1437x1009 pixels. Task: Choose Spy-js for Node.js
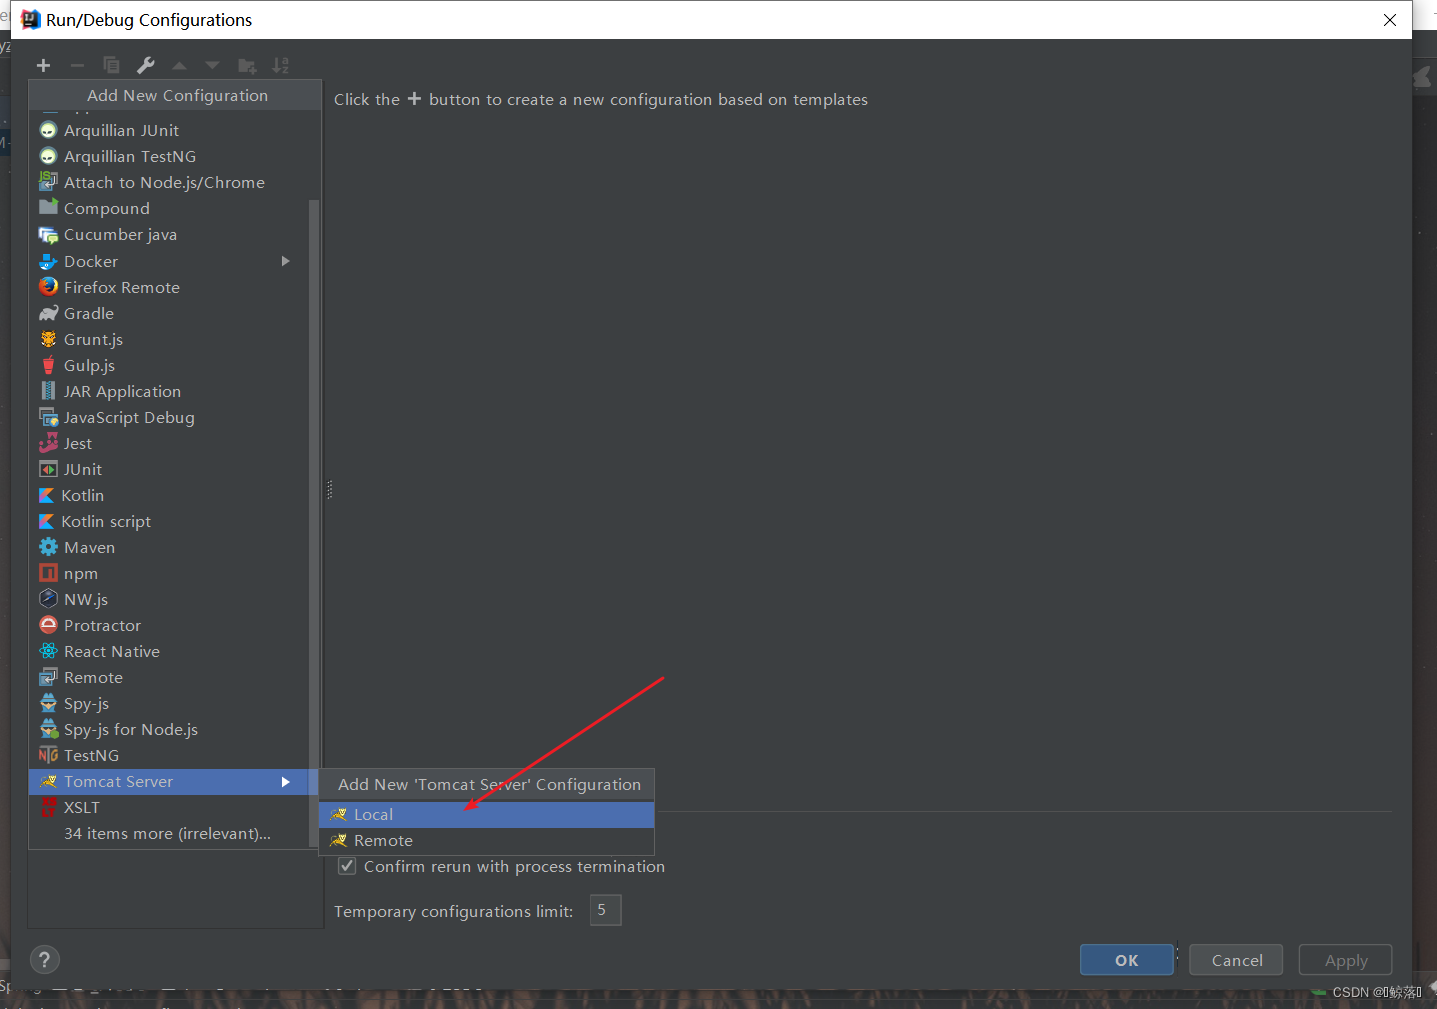(169, 729)
